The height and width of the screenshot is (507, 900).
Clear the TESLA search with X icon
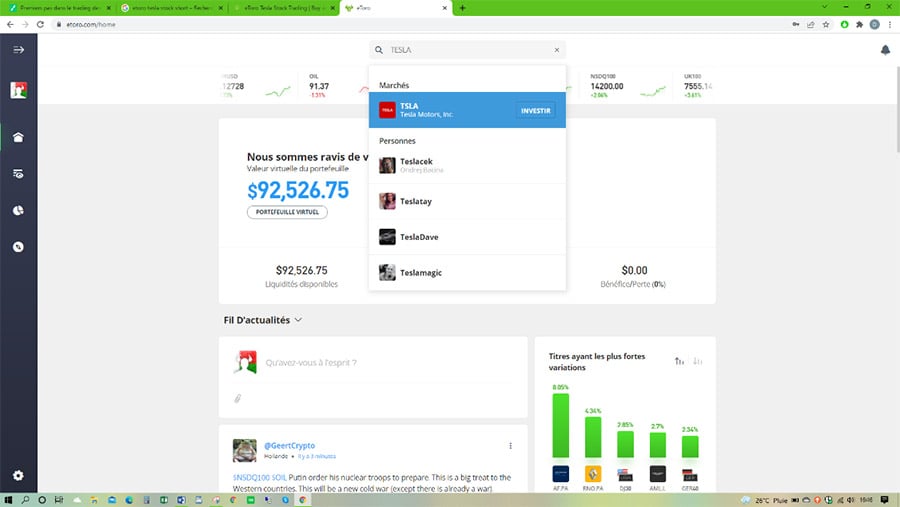point(557,50)
